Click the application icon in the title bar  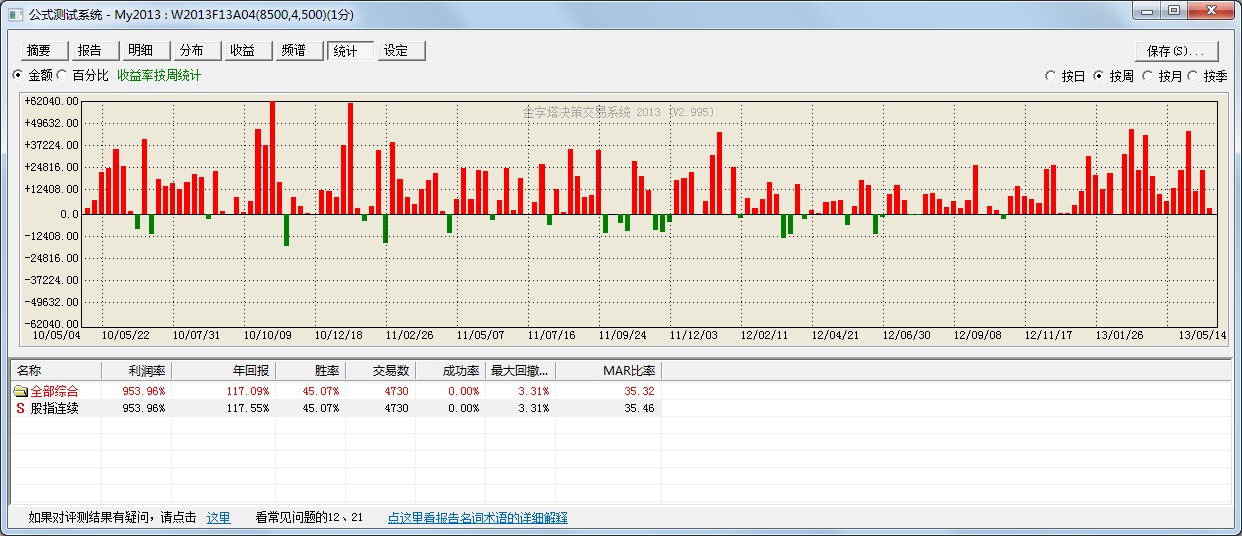[14, 15]
